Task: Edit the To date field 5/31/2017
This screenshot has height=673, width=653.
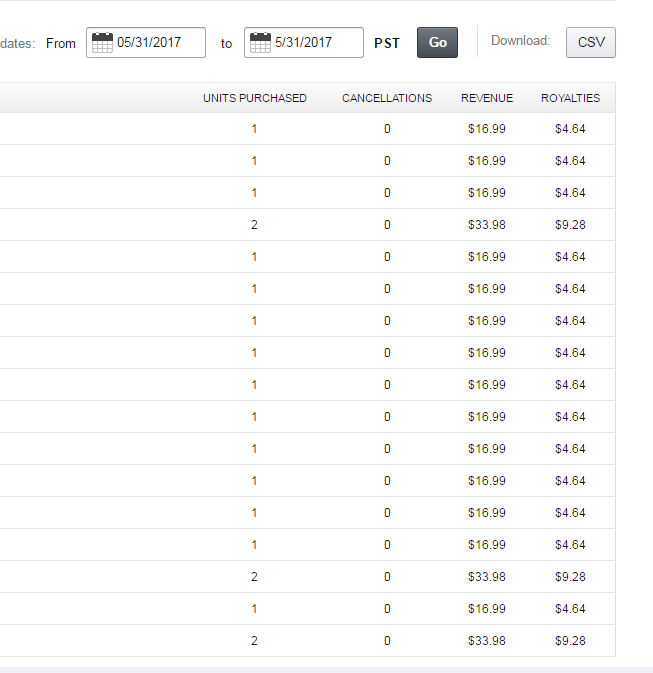Action: pos(304,42)
